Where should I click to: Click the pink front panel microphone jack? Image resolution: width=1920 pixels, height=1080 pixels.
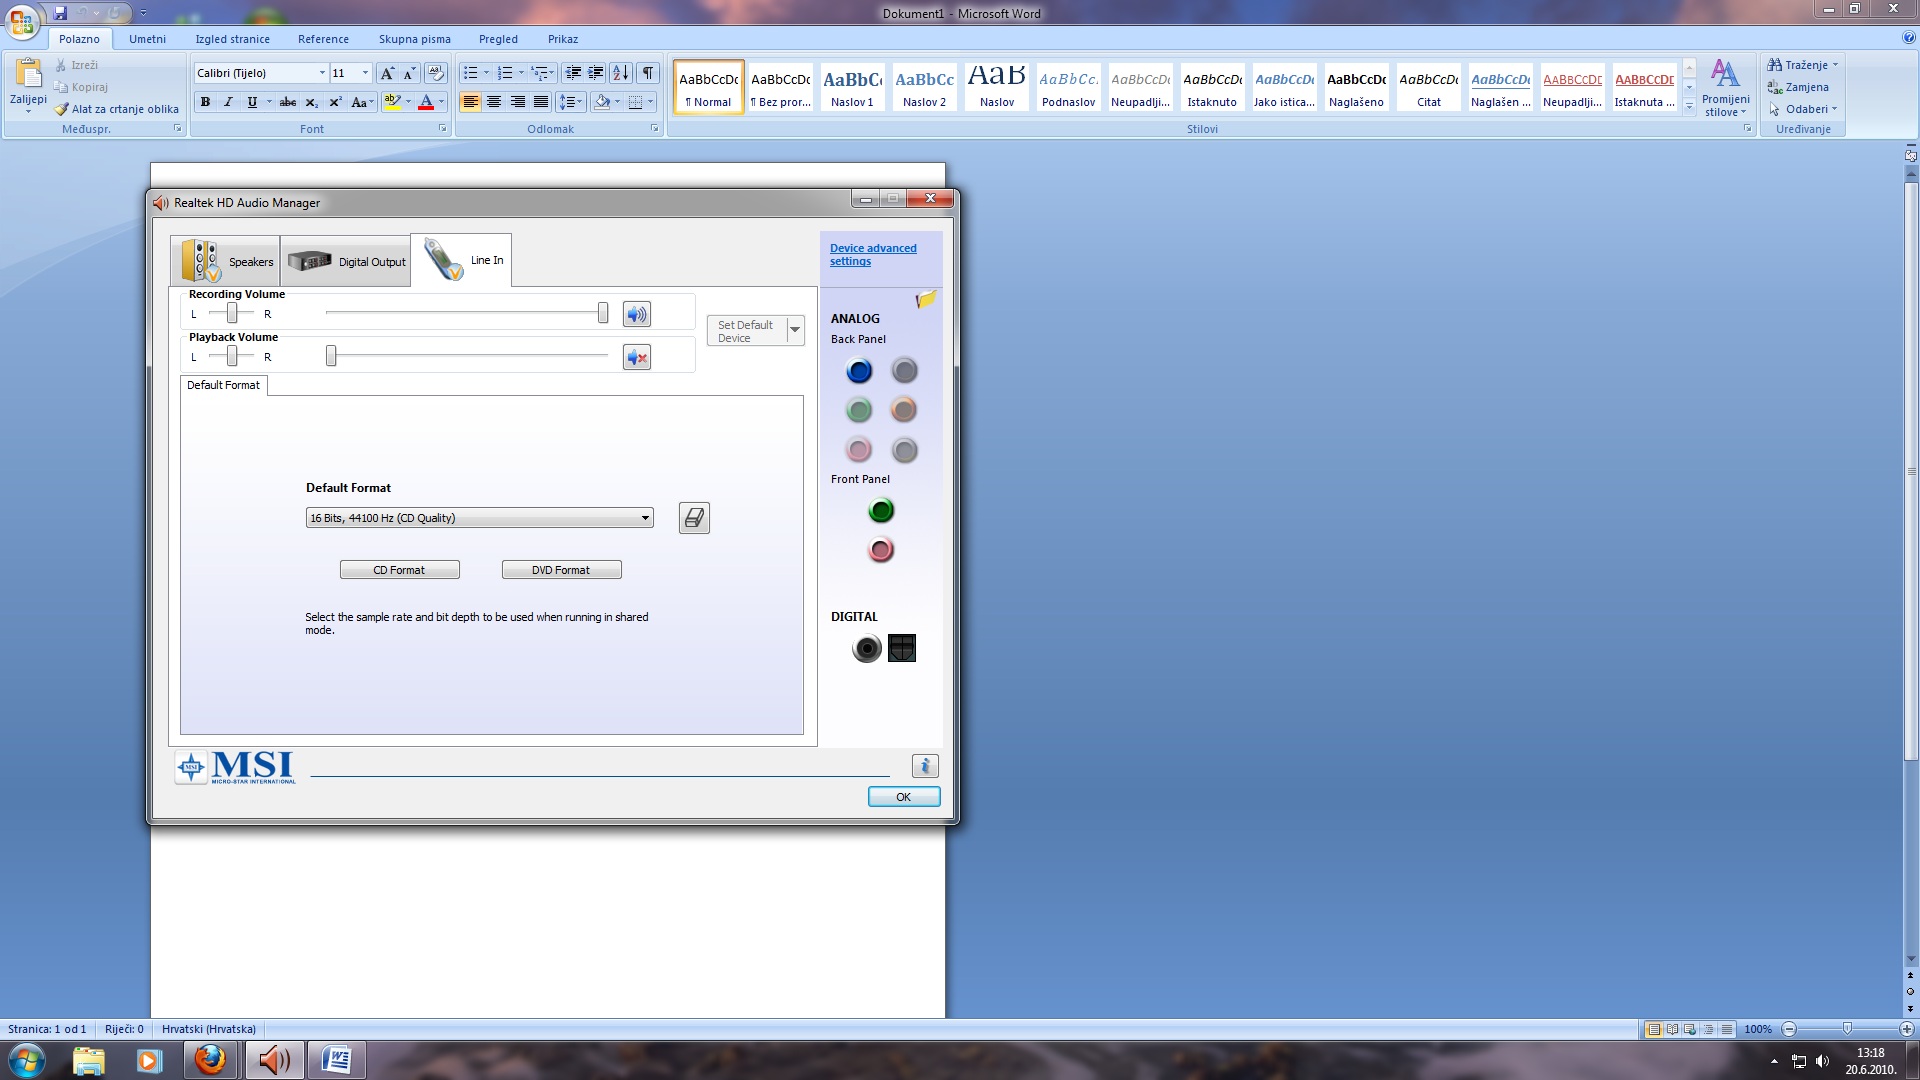click(880, 550)
